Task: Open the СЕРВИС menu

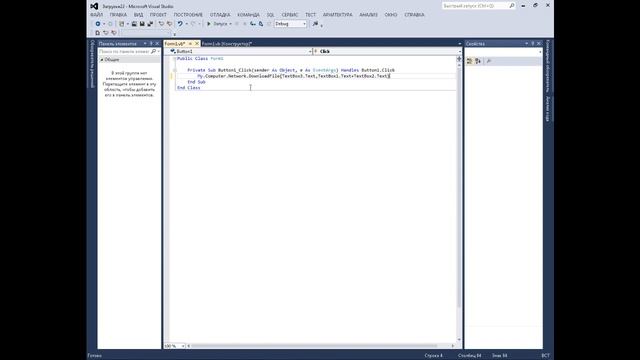Action: tap(290, 15)
